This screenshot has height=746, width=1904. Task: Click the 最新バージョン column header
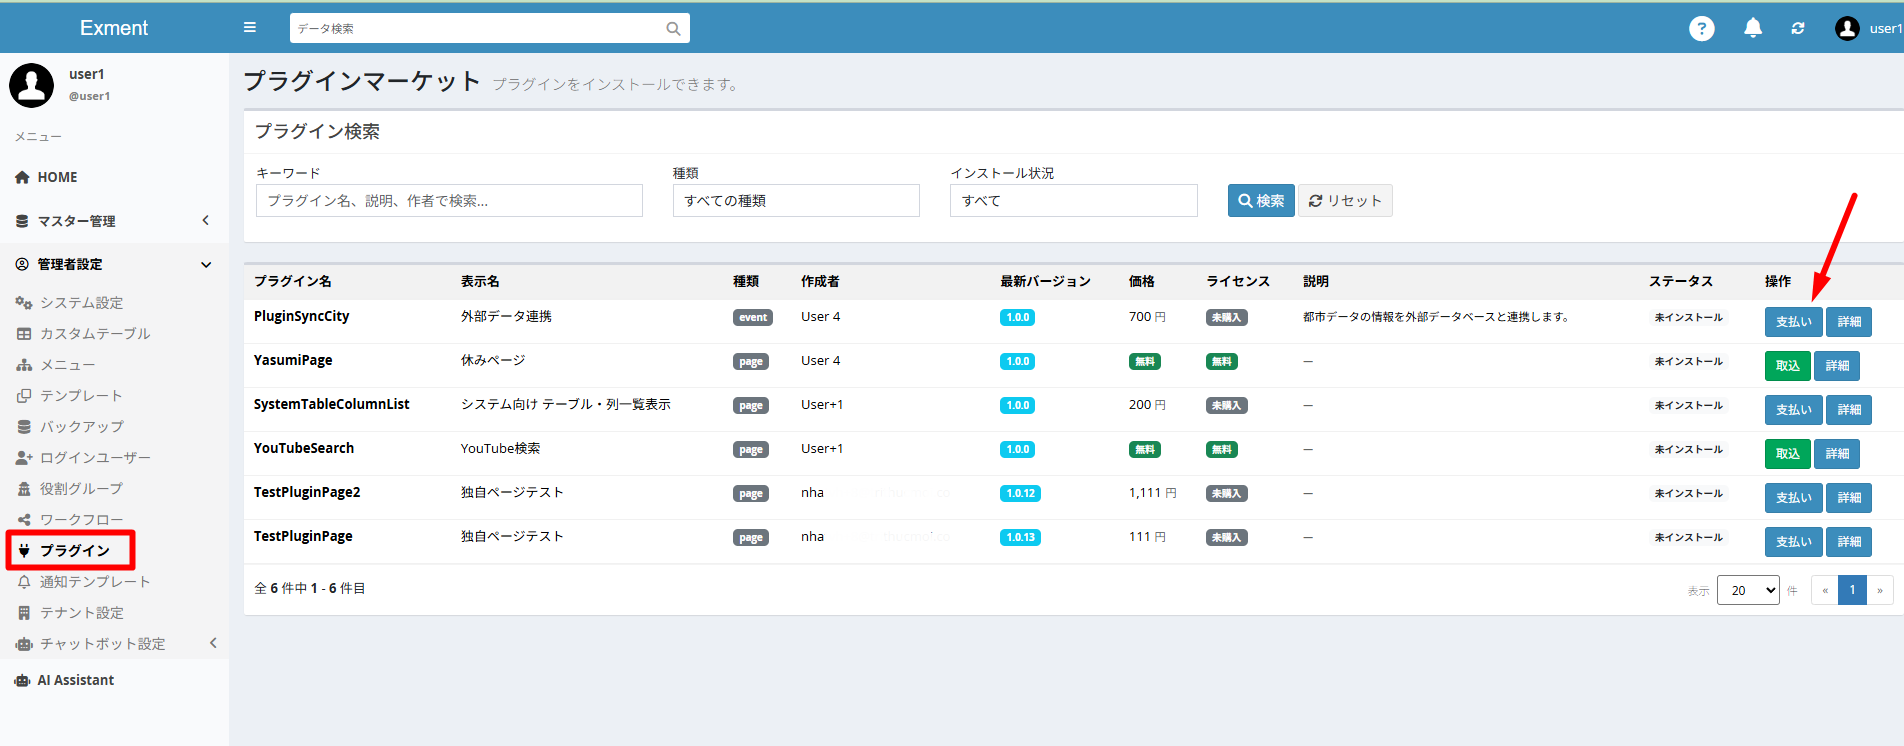[x=1045, y=281]
